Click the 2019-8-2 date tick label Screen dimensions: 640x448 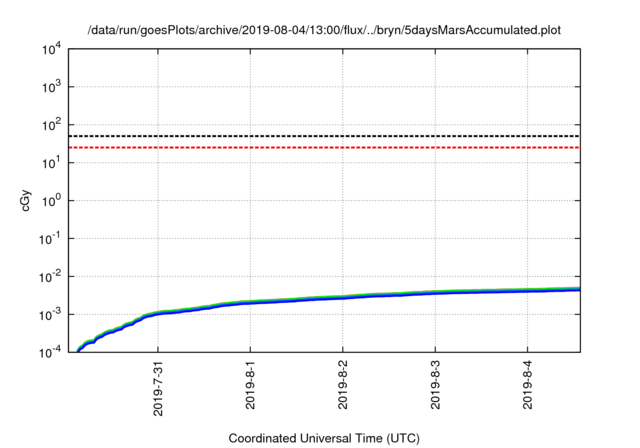(343, 385)
